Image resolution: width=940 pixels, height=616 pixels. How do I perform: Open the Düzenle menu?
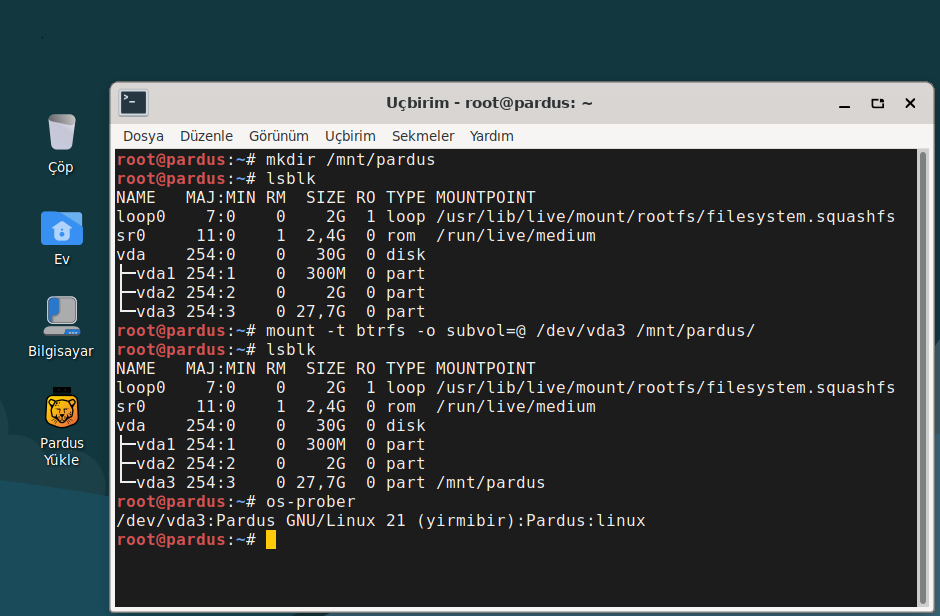pos(206,136)
